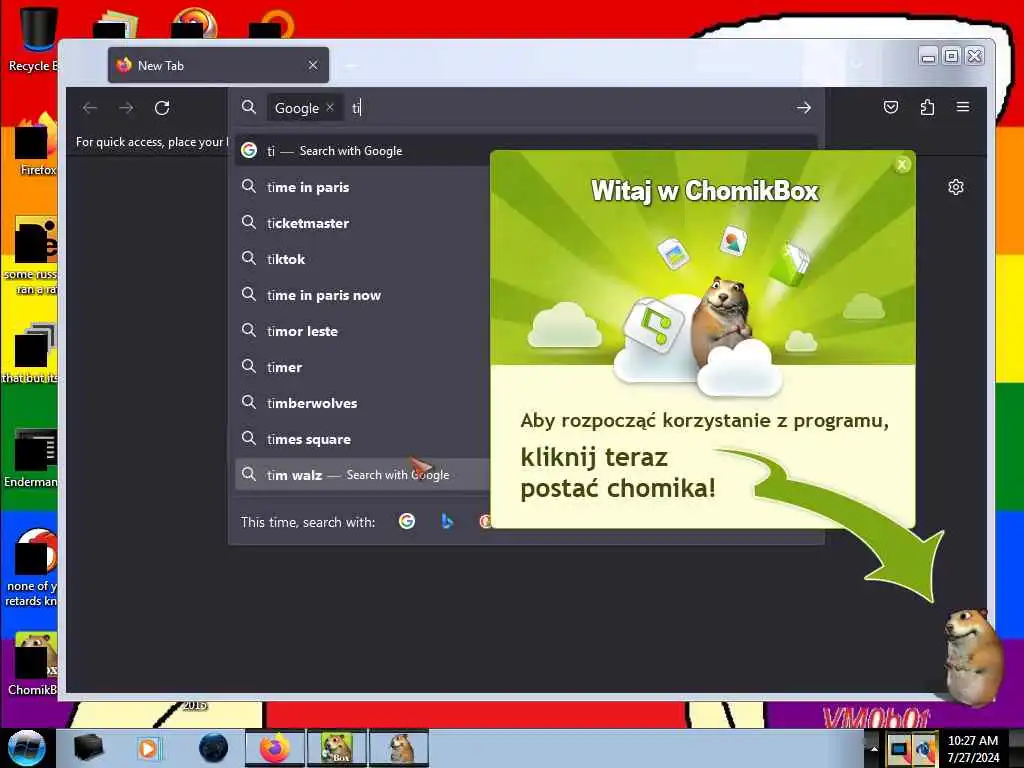
Task: Open ChomikBox taskbar button
Action: coord(337,748)
